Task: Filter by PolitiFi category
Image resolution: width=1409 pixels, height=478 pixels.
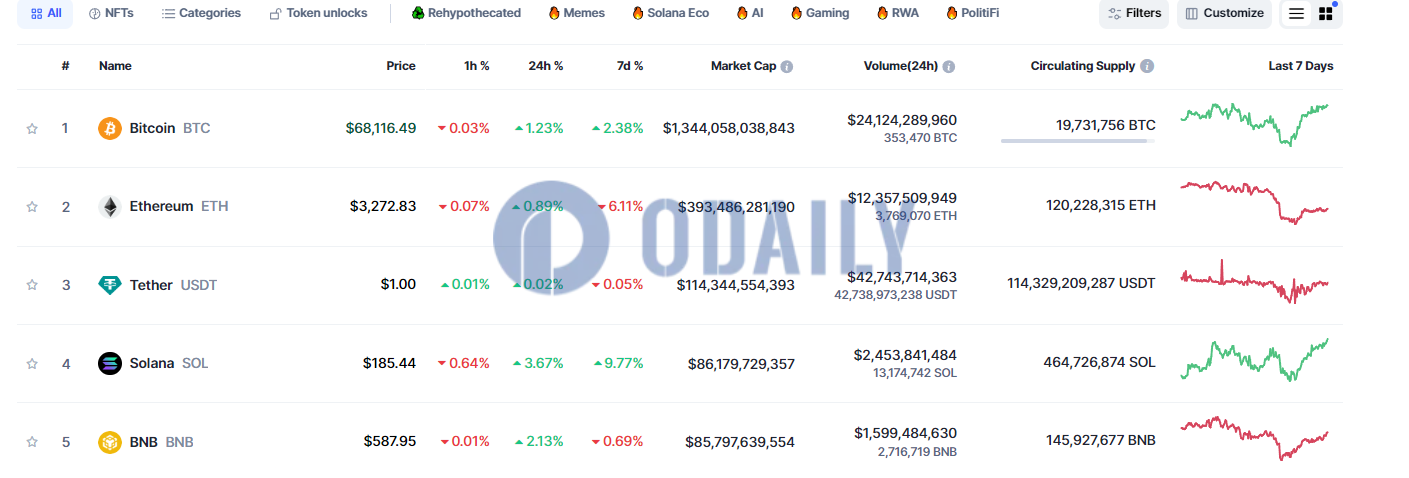Action: click(971, 13)
